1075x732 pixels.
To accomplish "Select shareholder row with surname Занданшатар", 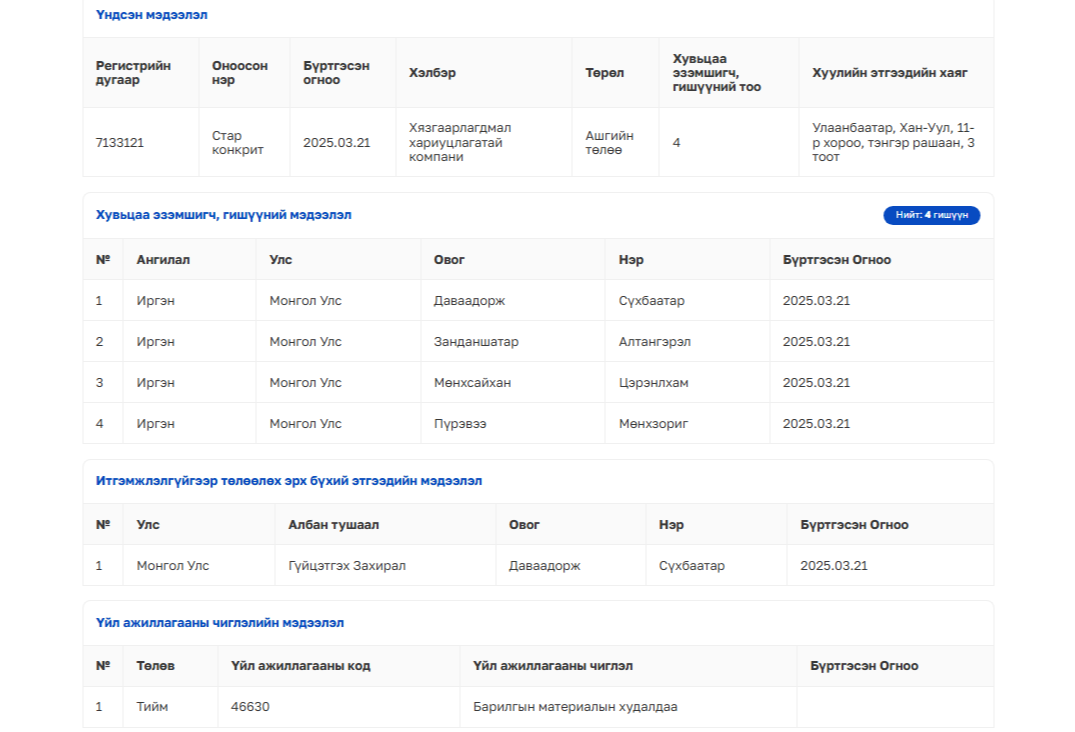I will [x=476, y=342].
